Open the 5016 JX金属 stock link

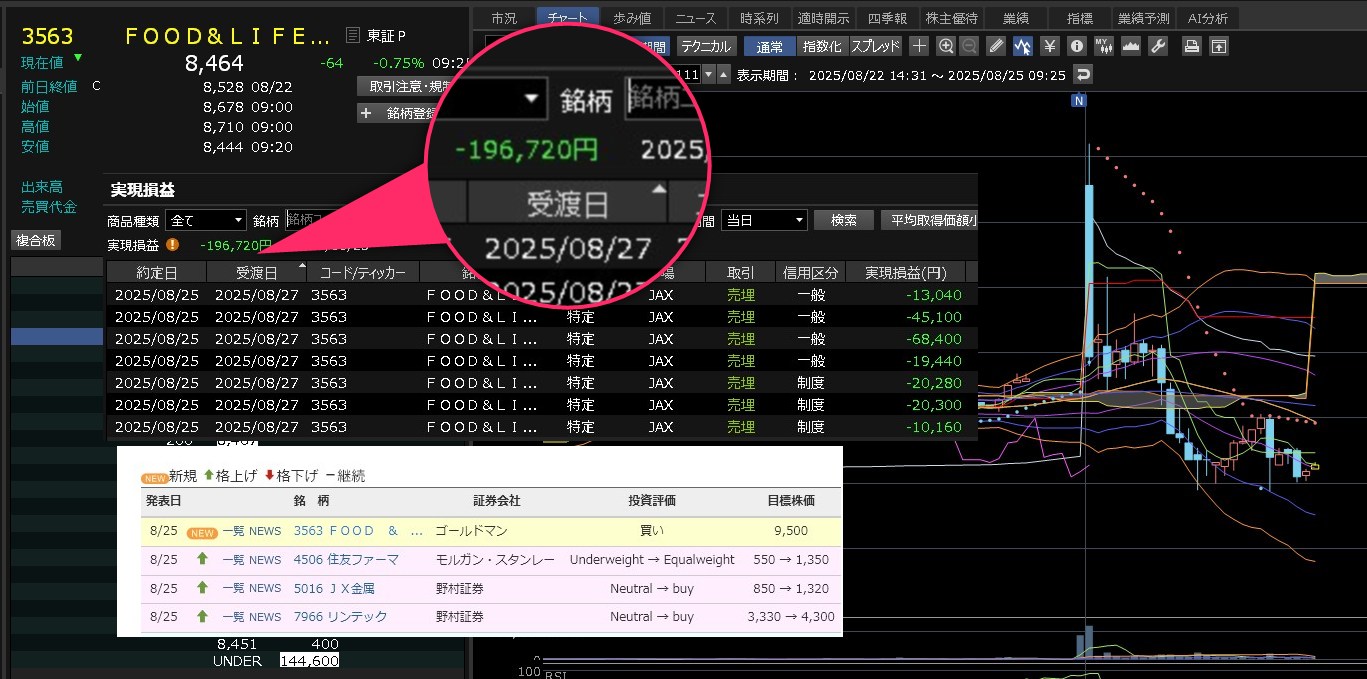point(334,589)
